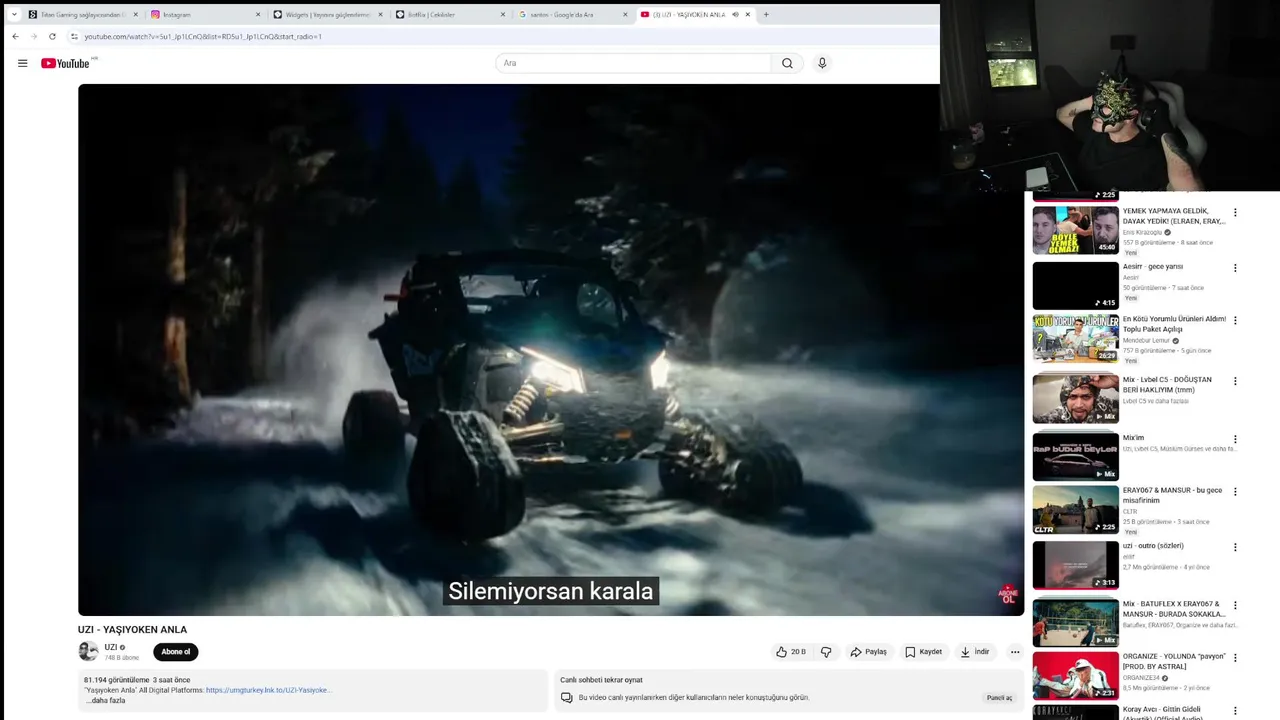Open options for ERAY067 & MANSUR bu gece
1280x720 pixels.
coord(1235,491)
